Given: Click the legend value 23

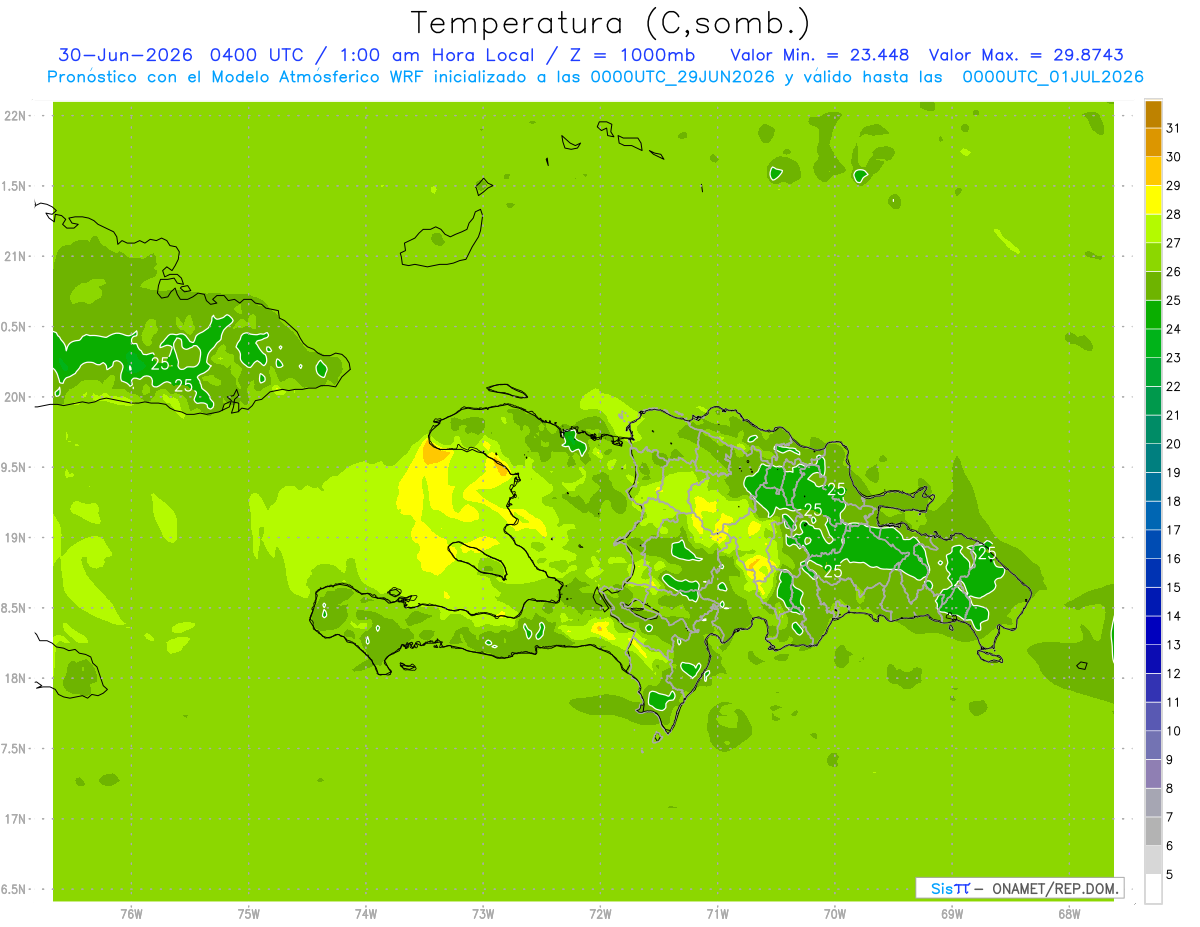Looking at the screenshot, I should click(1174, 358).
